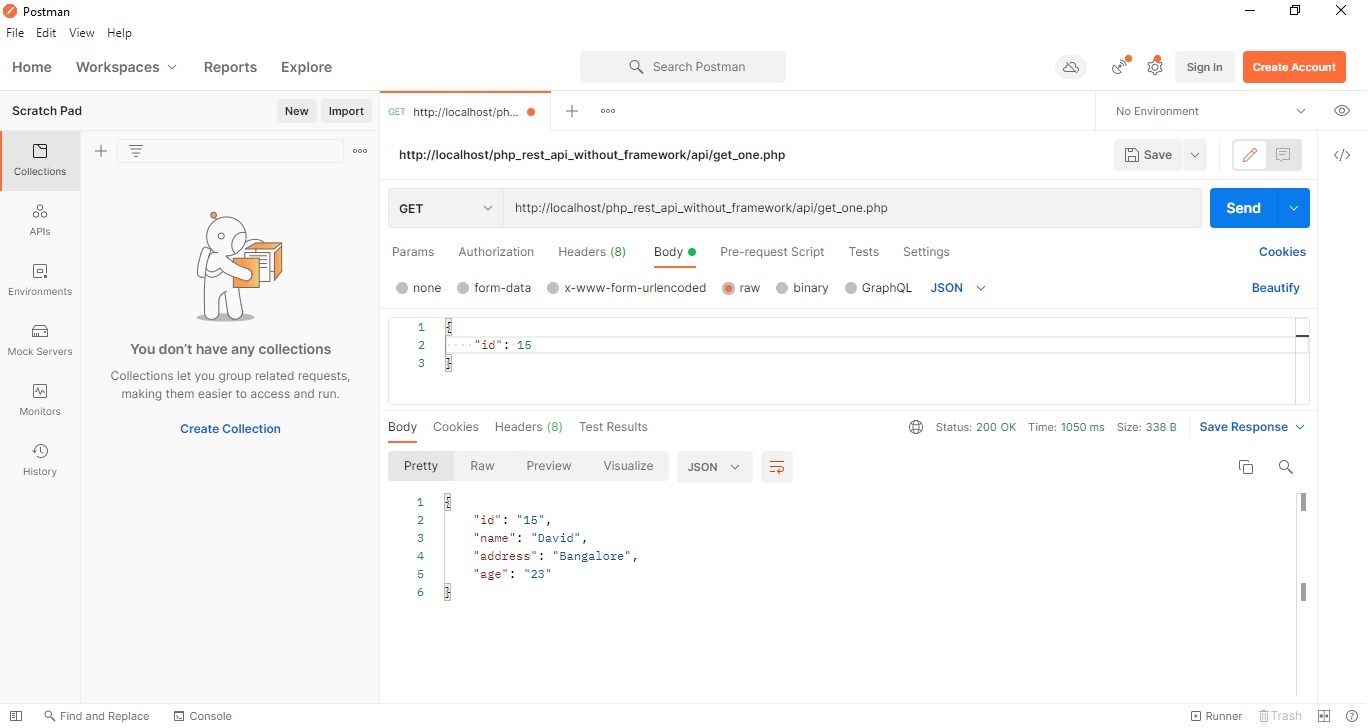Viewport: 1368px width, 728px height.
Task: Copy the response body using copy icon
Action: 1246,467
